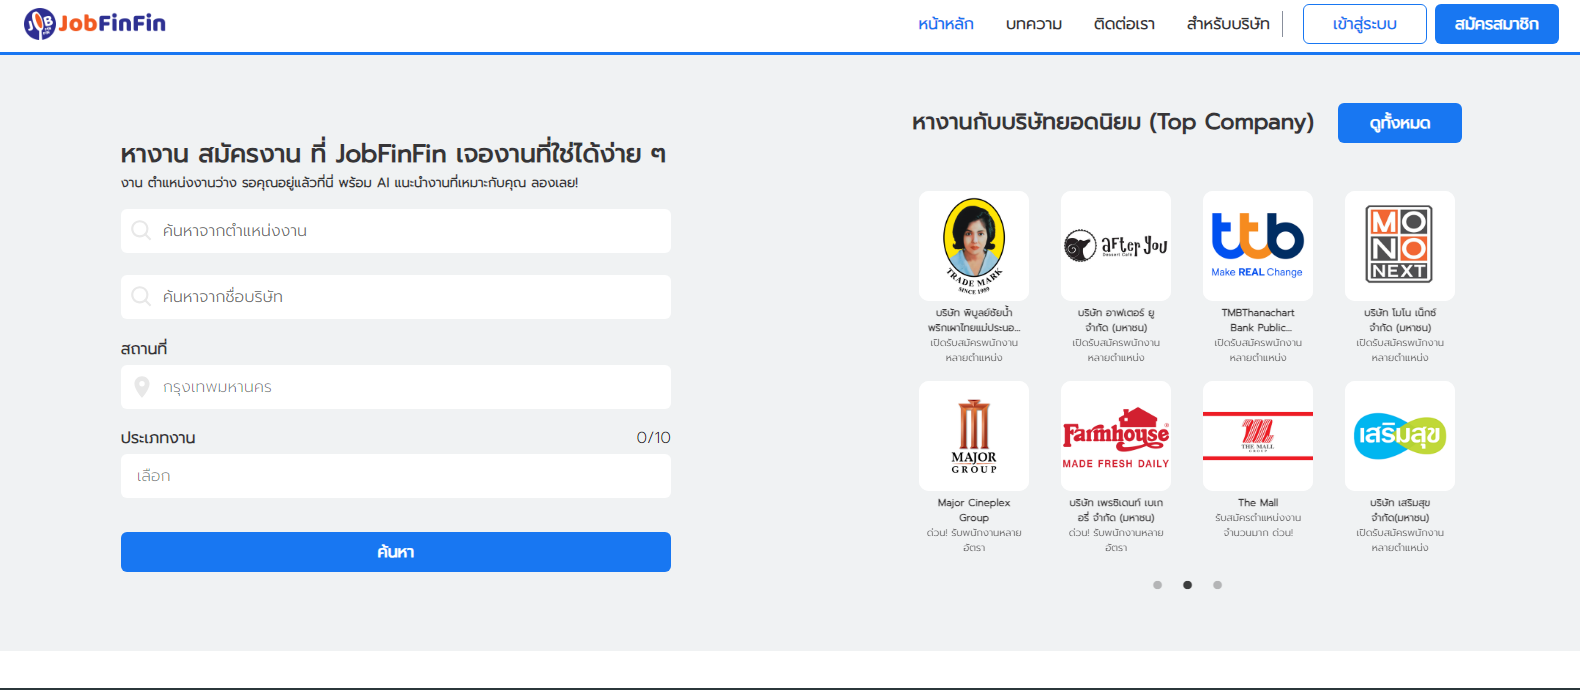Click the Farmhouse company logo
The image size is (1580, 690).
tap(1116, 435)
